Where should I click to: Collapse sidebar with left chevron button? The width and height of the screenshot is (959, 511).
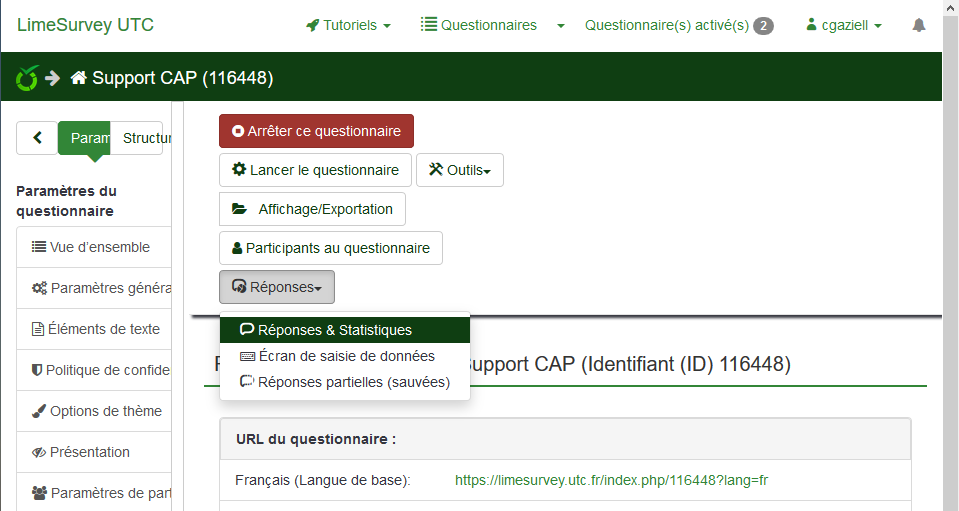tap(37, 138)
